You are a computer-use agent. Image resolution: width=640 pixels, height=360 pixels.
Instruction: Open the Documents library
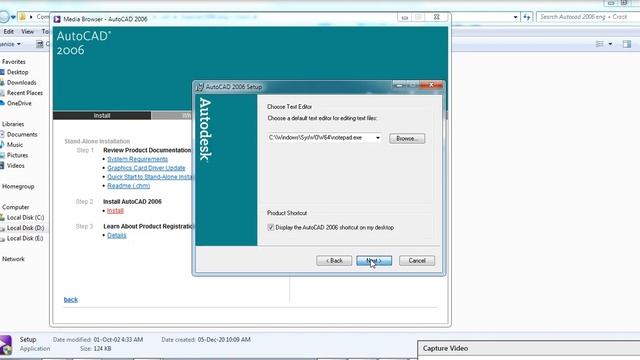point(22,134)
